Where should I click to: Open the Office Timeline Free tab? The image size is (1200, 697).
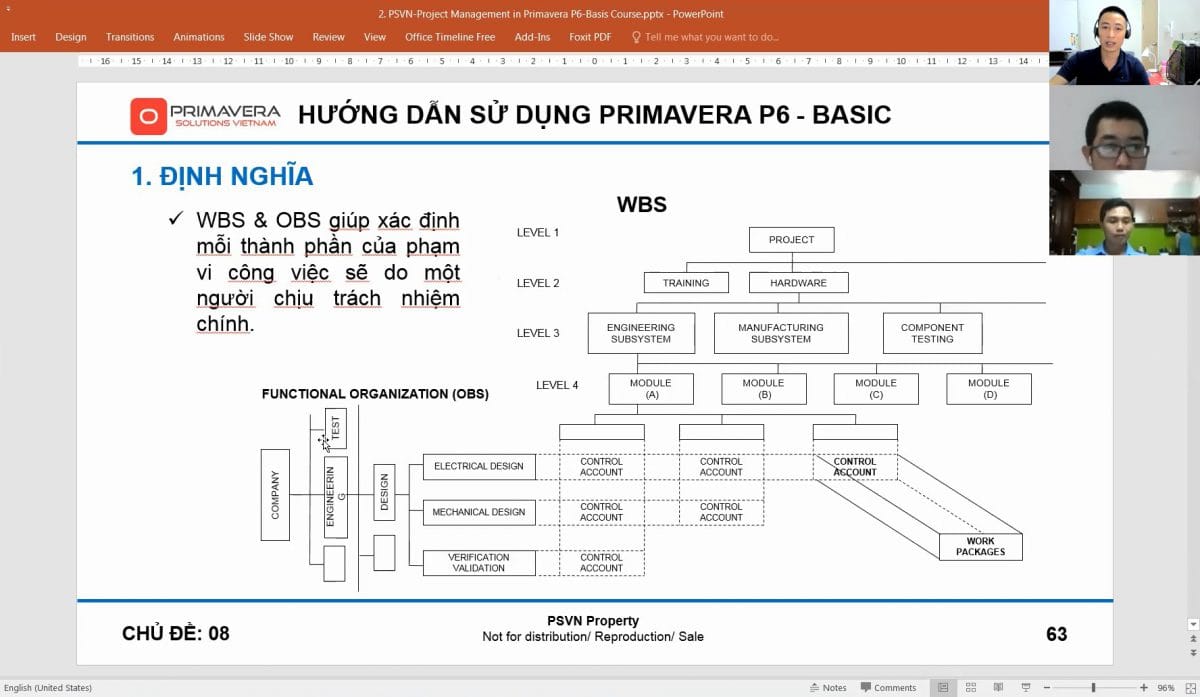pyautogui.click(x=450, y=37)
